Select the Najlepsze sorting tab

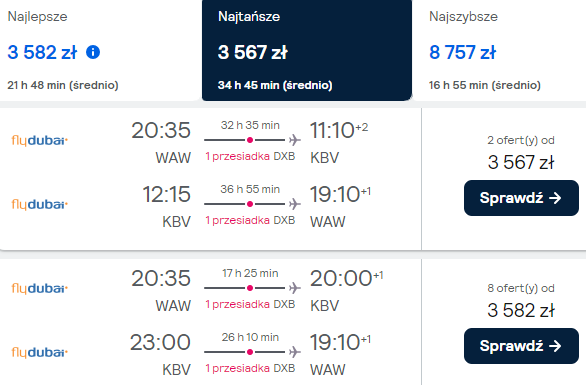(x=101, y=50)
